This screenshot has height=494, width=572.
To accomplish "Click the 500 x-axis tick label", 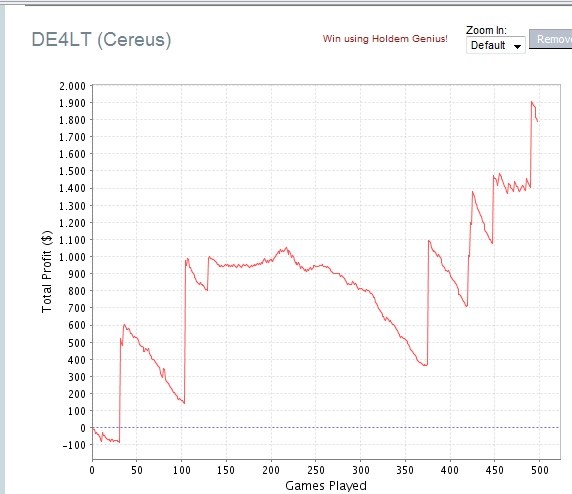I will tap(540, 470).
